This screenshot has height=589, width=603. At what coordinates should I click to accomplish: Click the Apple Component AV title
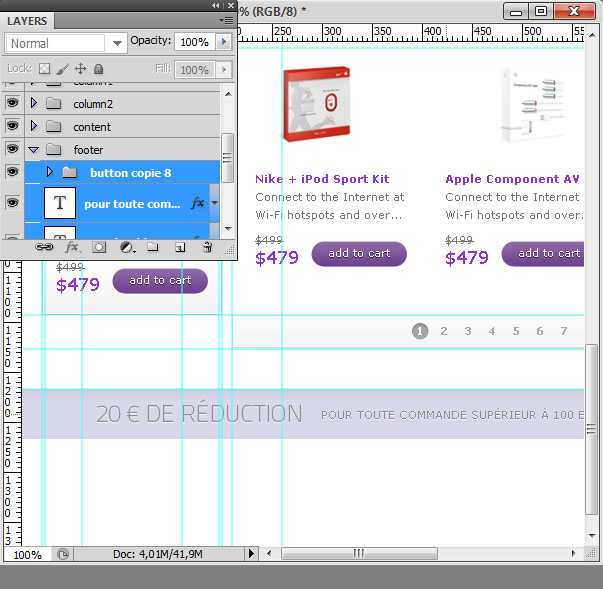click(512, 179)
